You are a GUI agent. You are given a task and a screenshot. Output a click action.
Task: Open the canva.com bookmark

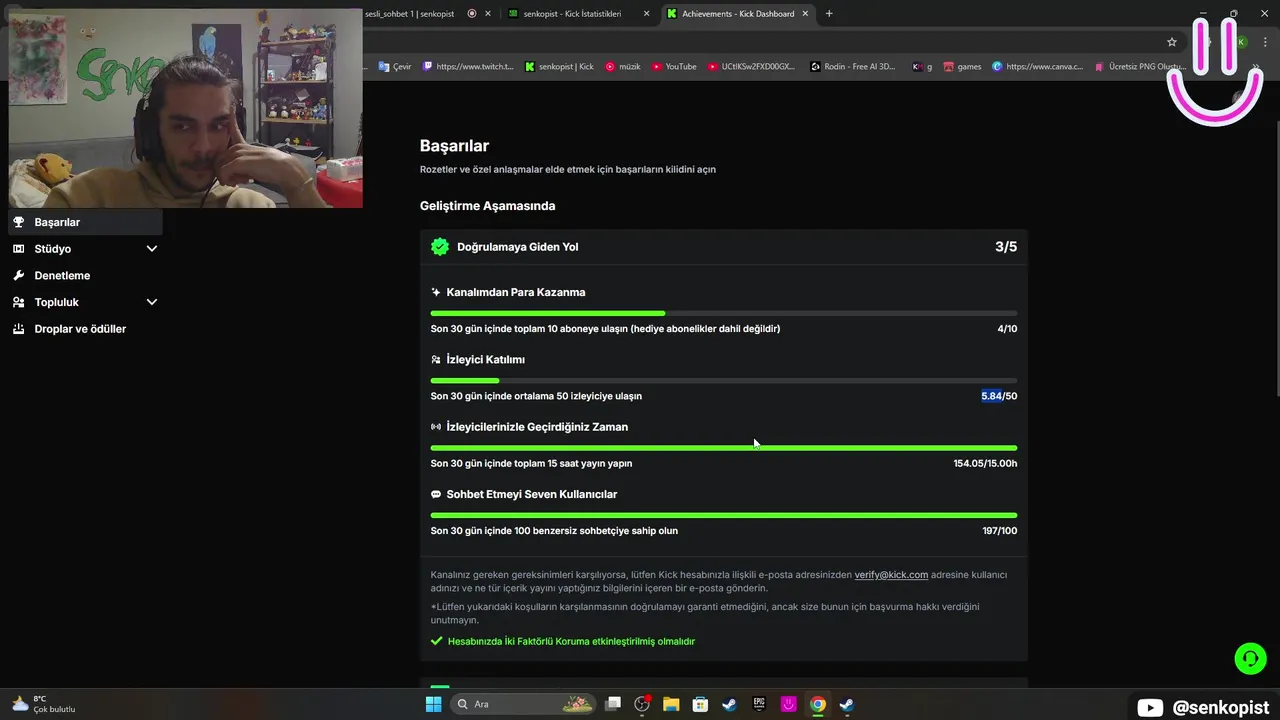1037,67
